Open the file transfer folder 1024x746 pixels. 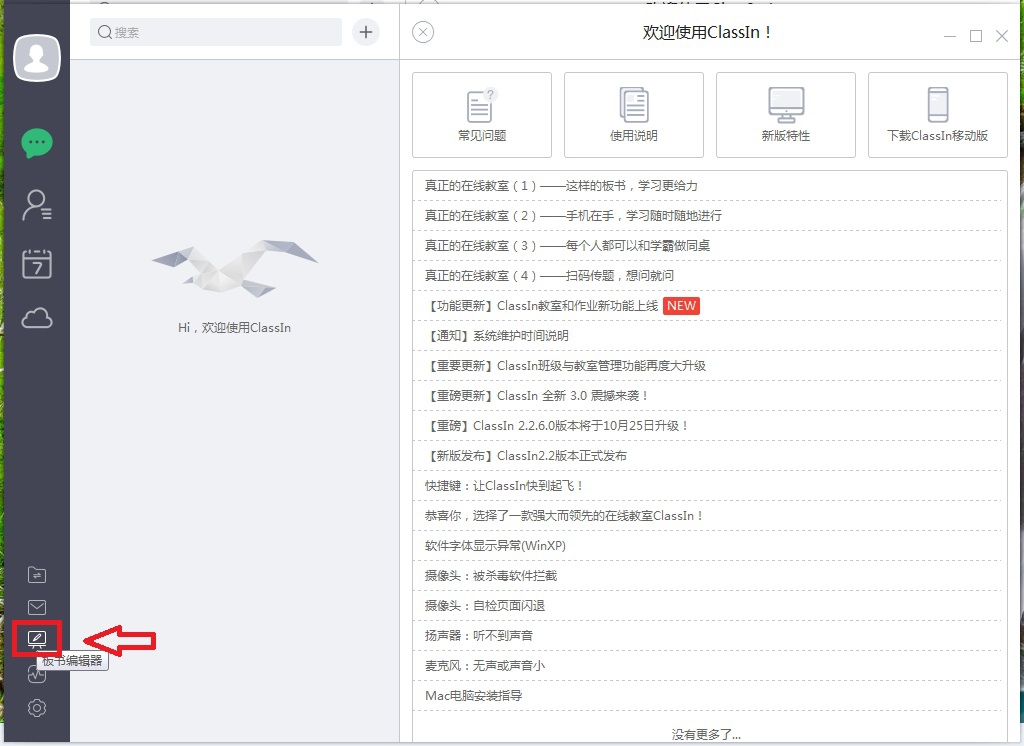click(36, 574)
